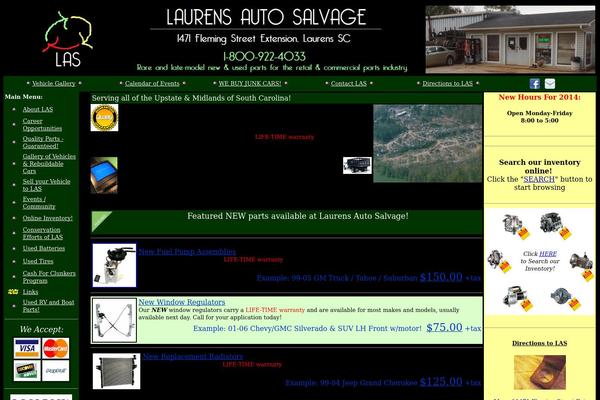Open the aerial salvage yard photo
Viewport: 600px width, 400px height.
(x=427, y=144)
